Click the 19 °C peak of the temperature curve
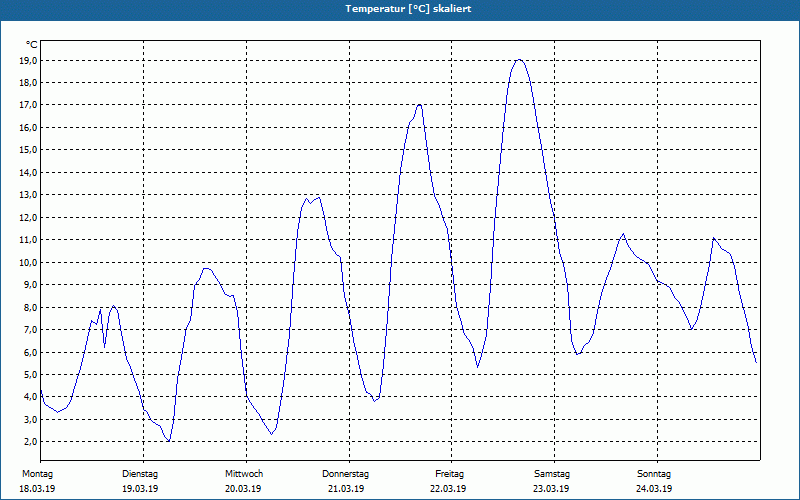This screenshot has width=800, height=500. coord(519,60)
